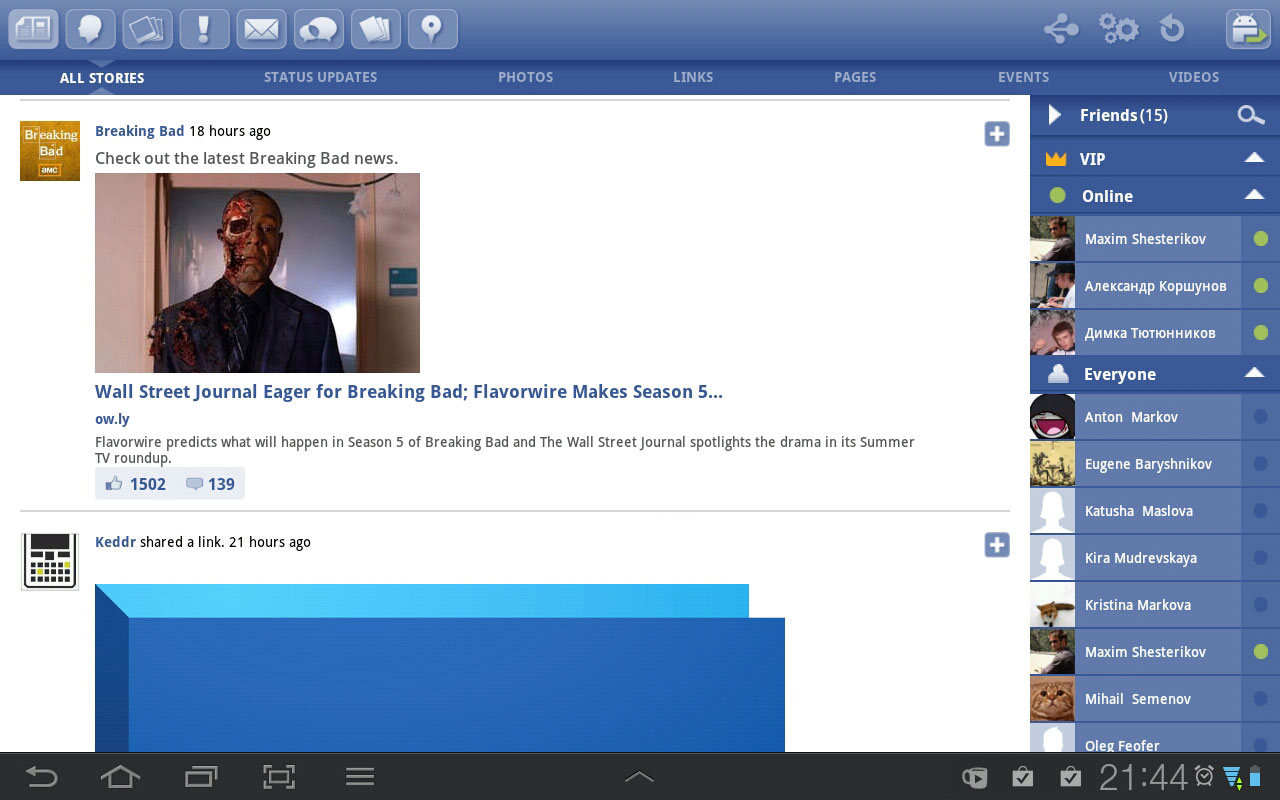The width and height of the screenshot is (1280, 800).
Task: Expand the bottom bar up chevron
Action: tap(639, 777)
